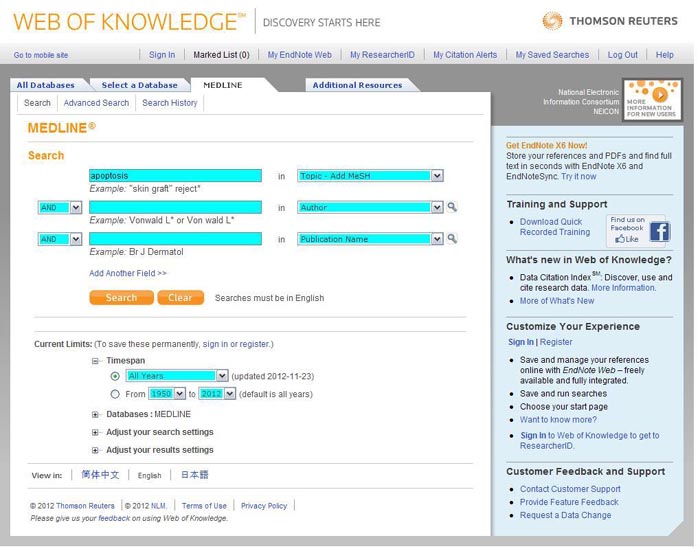
Task: Switch to the All Databases tab
Action: click(x=46, y=85)
